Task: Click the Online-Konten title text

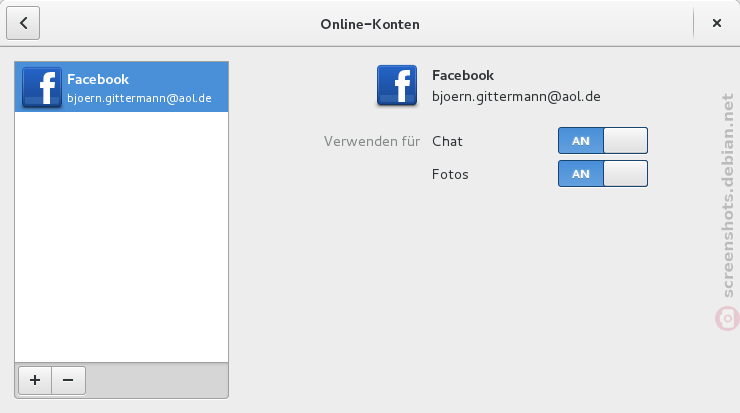Action: click(x=370, y=24)
